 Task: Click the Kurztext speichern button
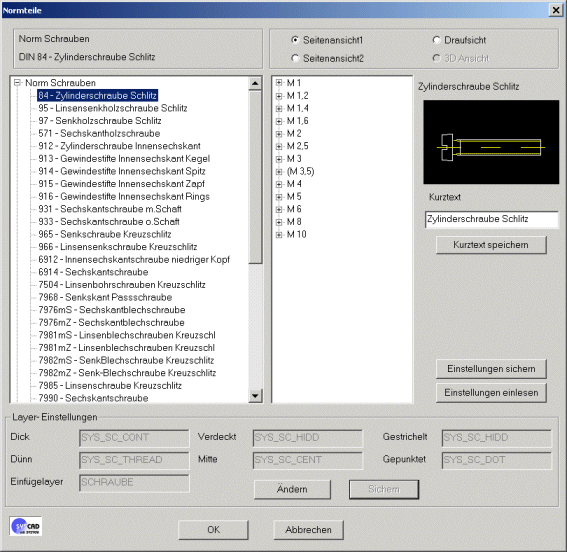click(x=491, y=245)
